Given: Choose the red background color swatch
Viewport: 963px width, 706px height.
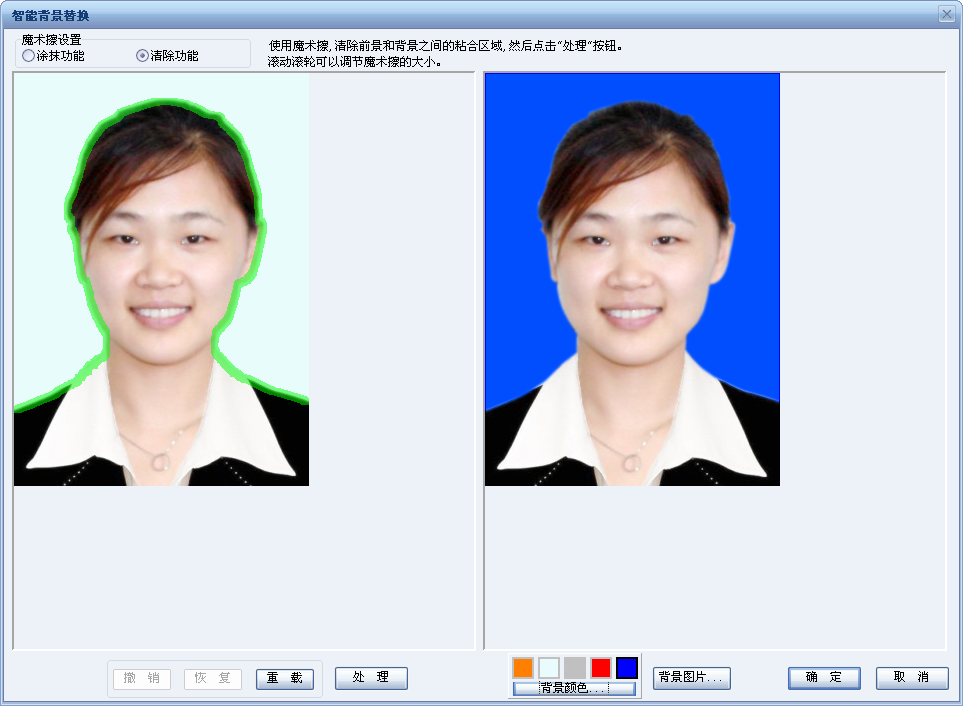Looking at the screenshot, I should point(601,667).
